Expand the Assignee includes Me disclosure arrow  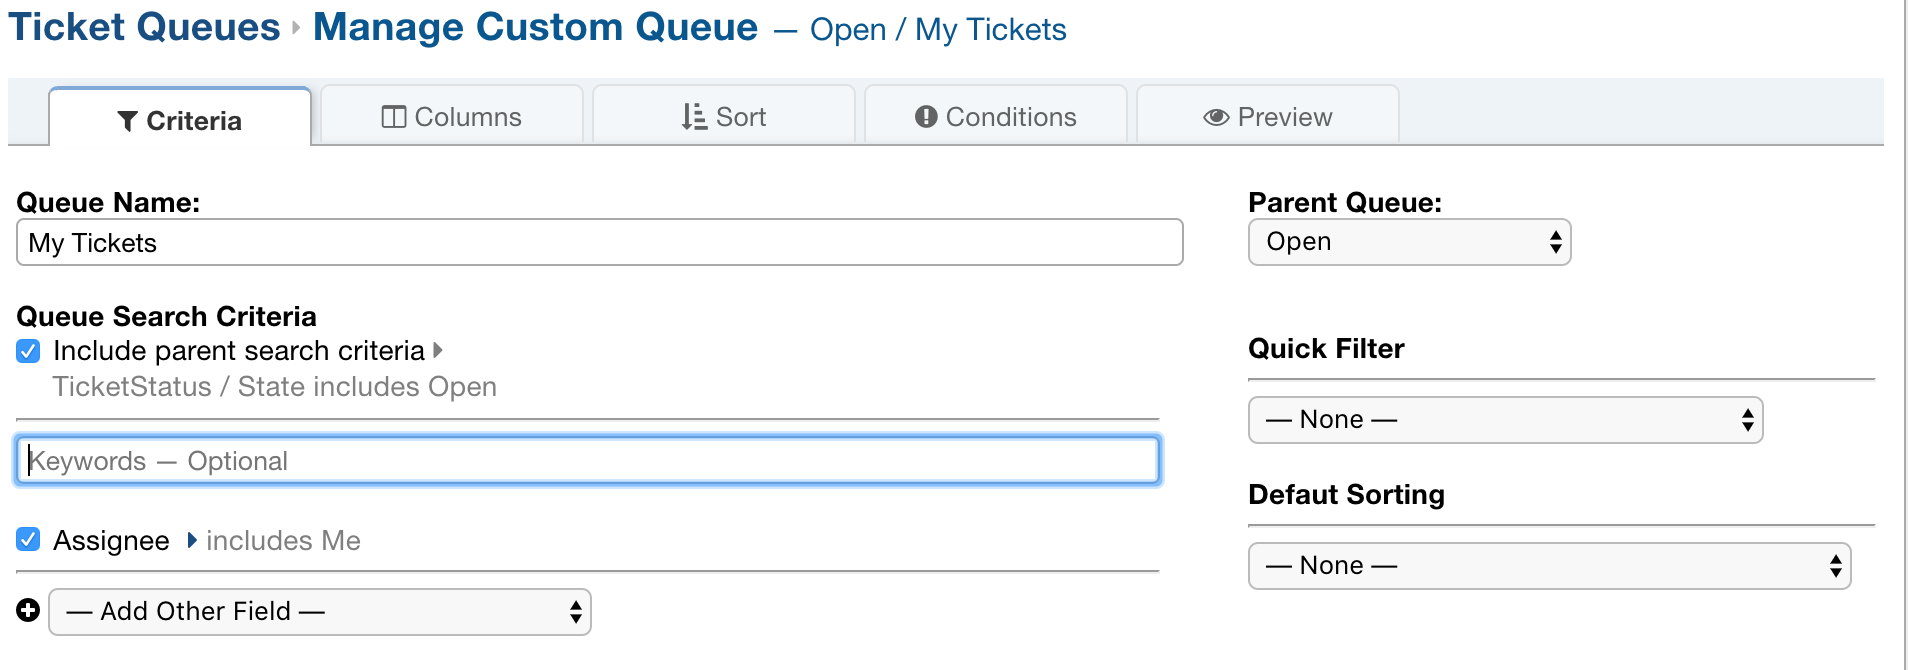[x=191, y=540]
